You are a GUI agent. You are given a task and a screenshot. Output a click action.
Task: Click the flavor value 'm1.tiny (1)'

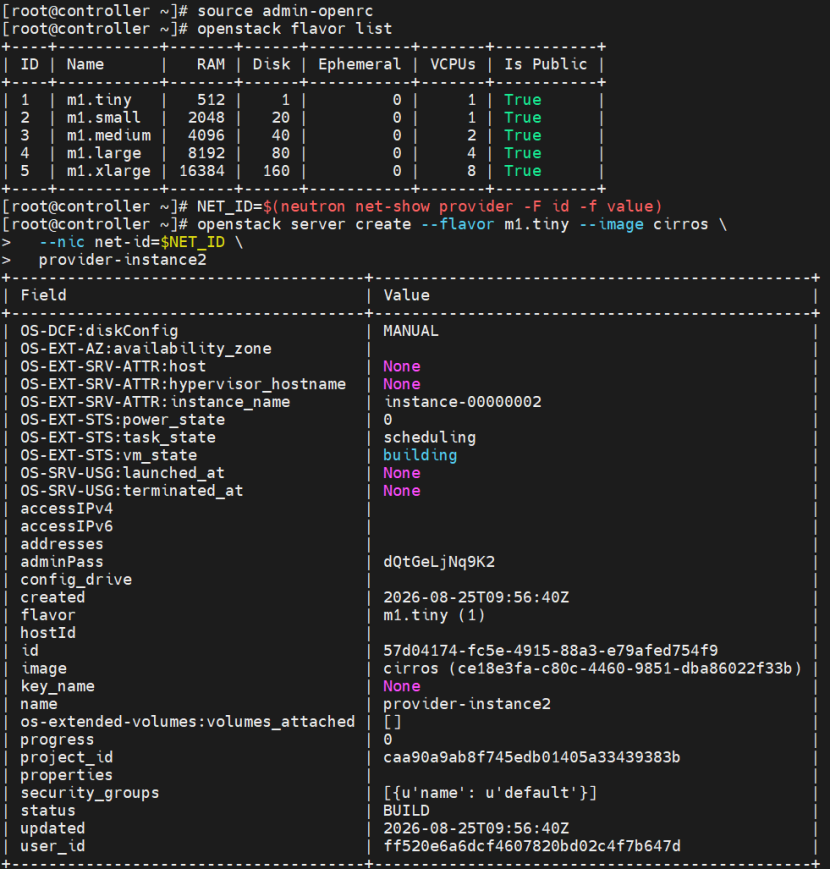434,615
